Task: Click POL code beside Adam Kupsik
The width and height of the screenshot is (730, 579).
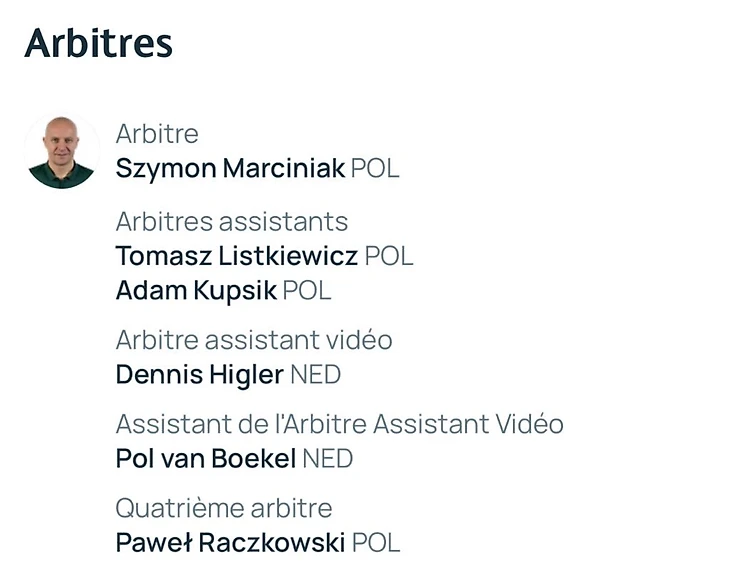Action: tap(307, 291)
